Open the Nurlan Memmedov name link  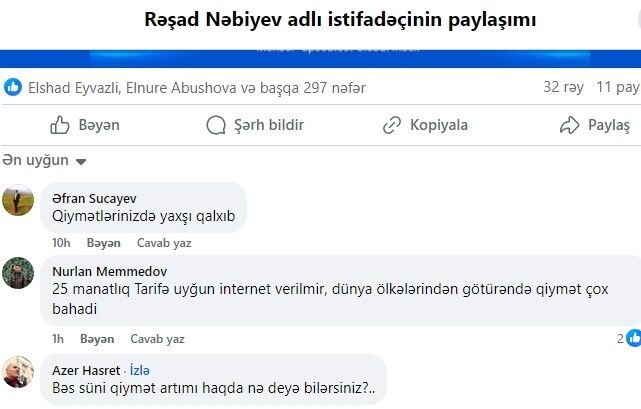pos(110,271)
